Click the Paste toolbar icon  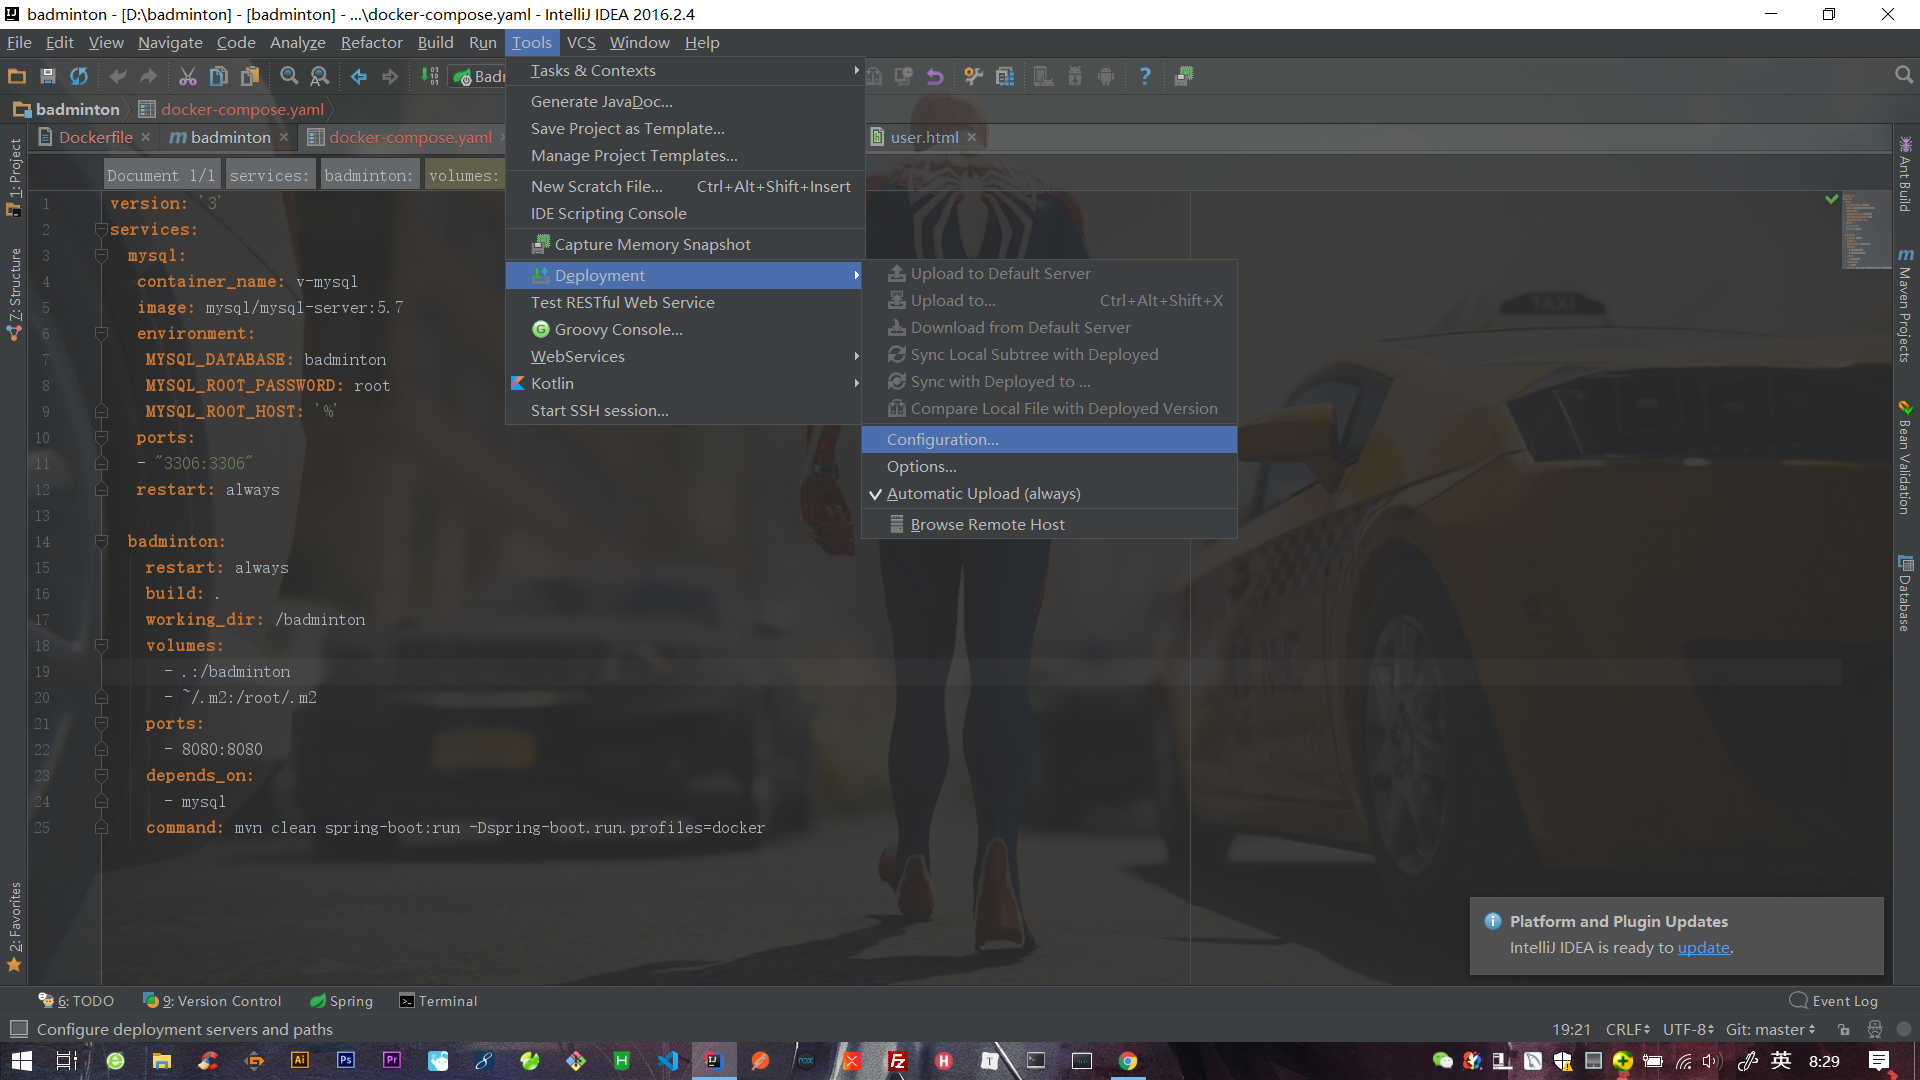[250, 76]
